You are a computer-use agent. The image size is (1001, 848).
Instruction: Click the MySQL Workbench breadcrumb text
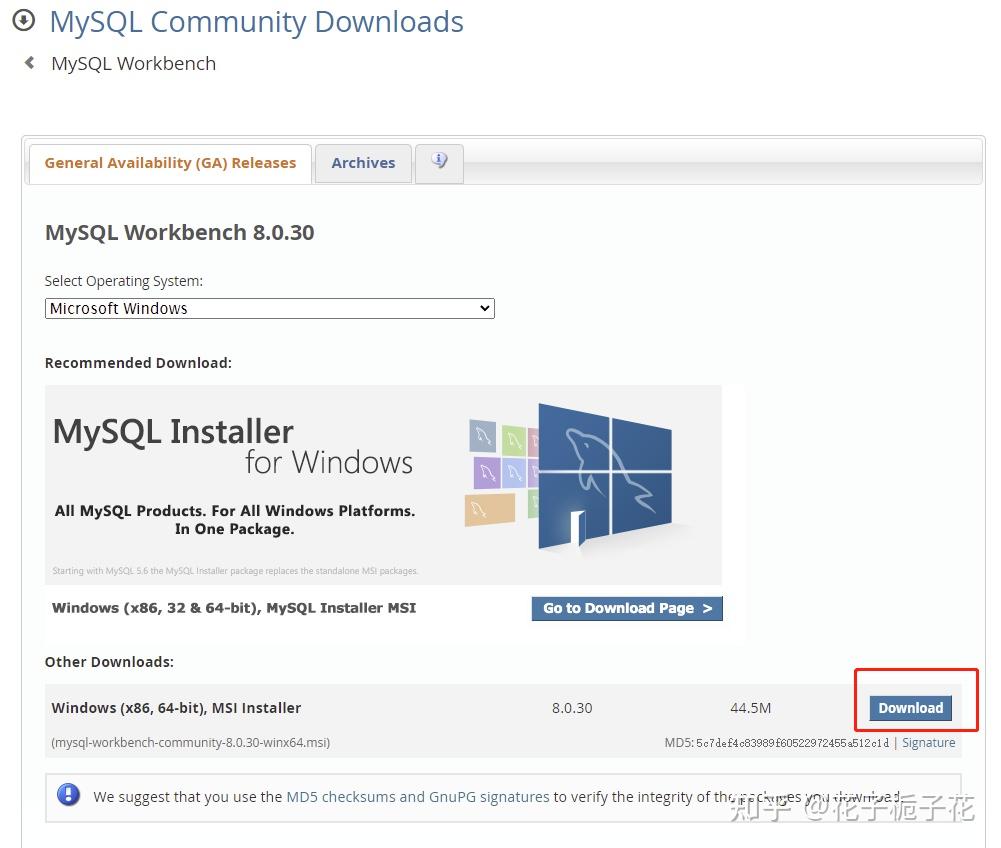tap(133, 62)
